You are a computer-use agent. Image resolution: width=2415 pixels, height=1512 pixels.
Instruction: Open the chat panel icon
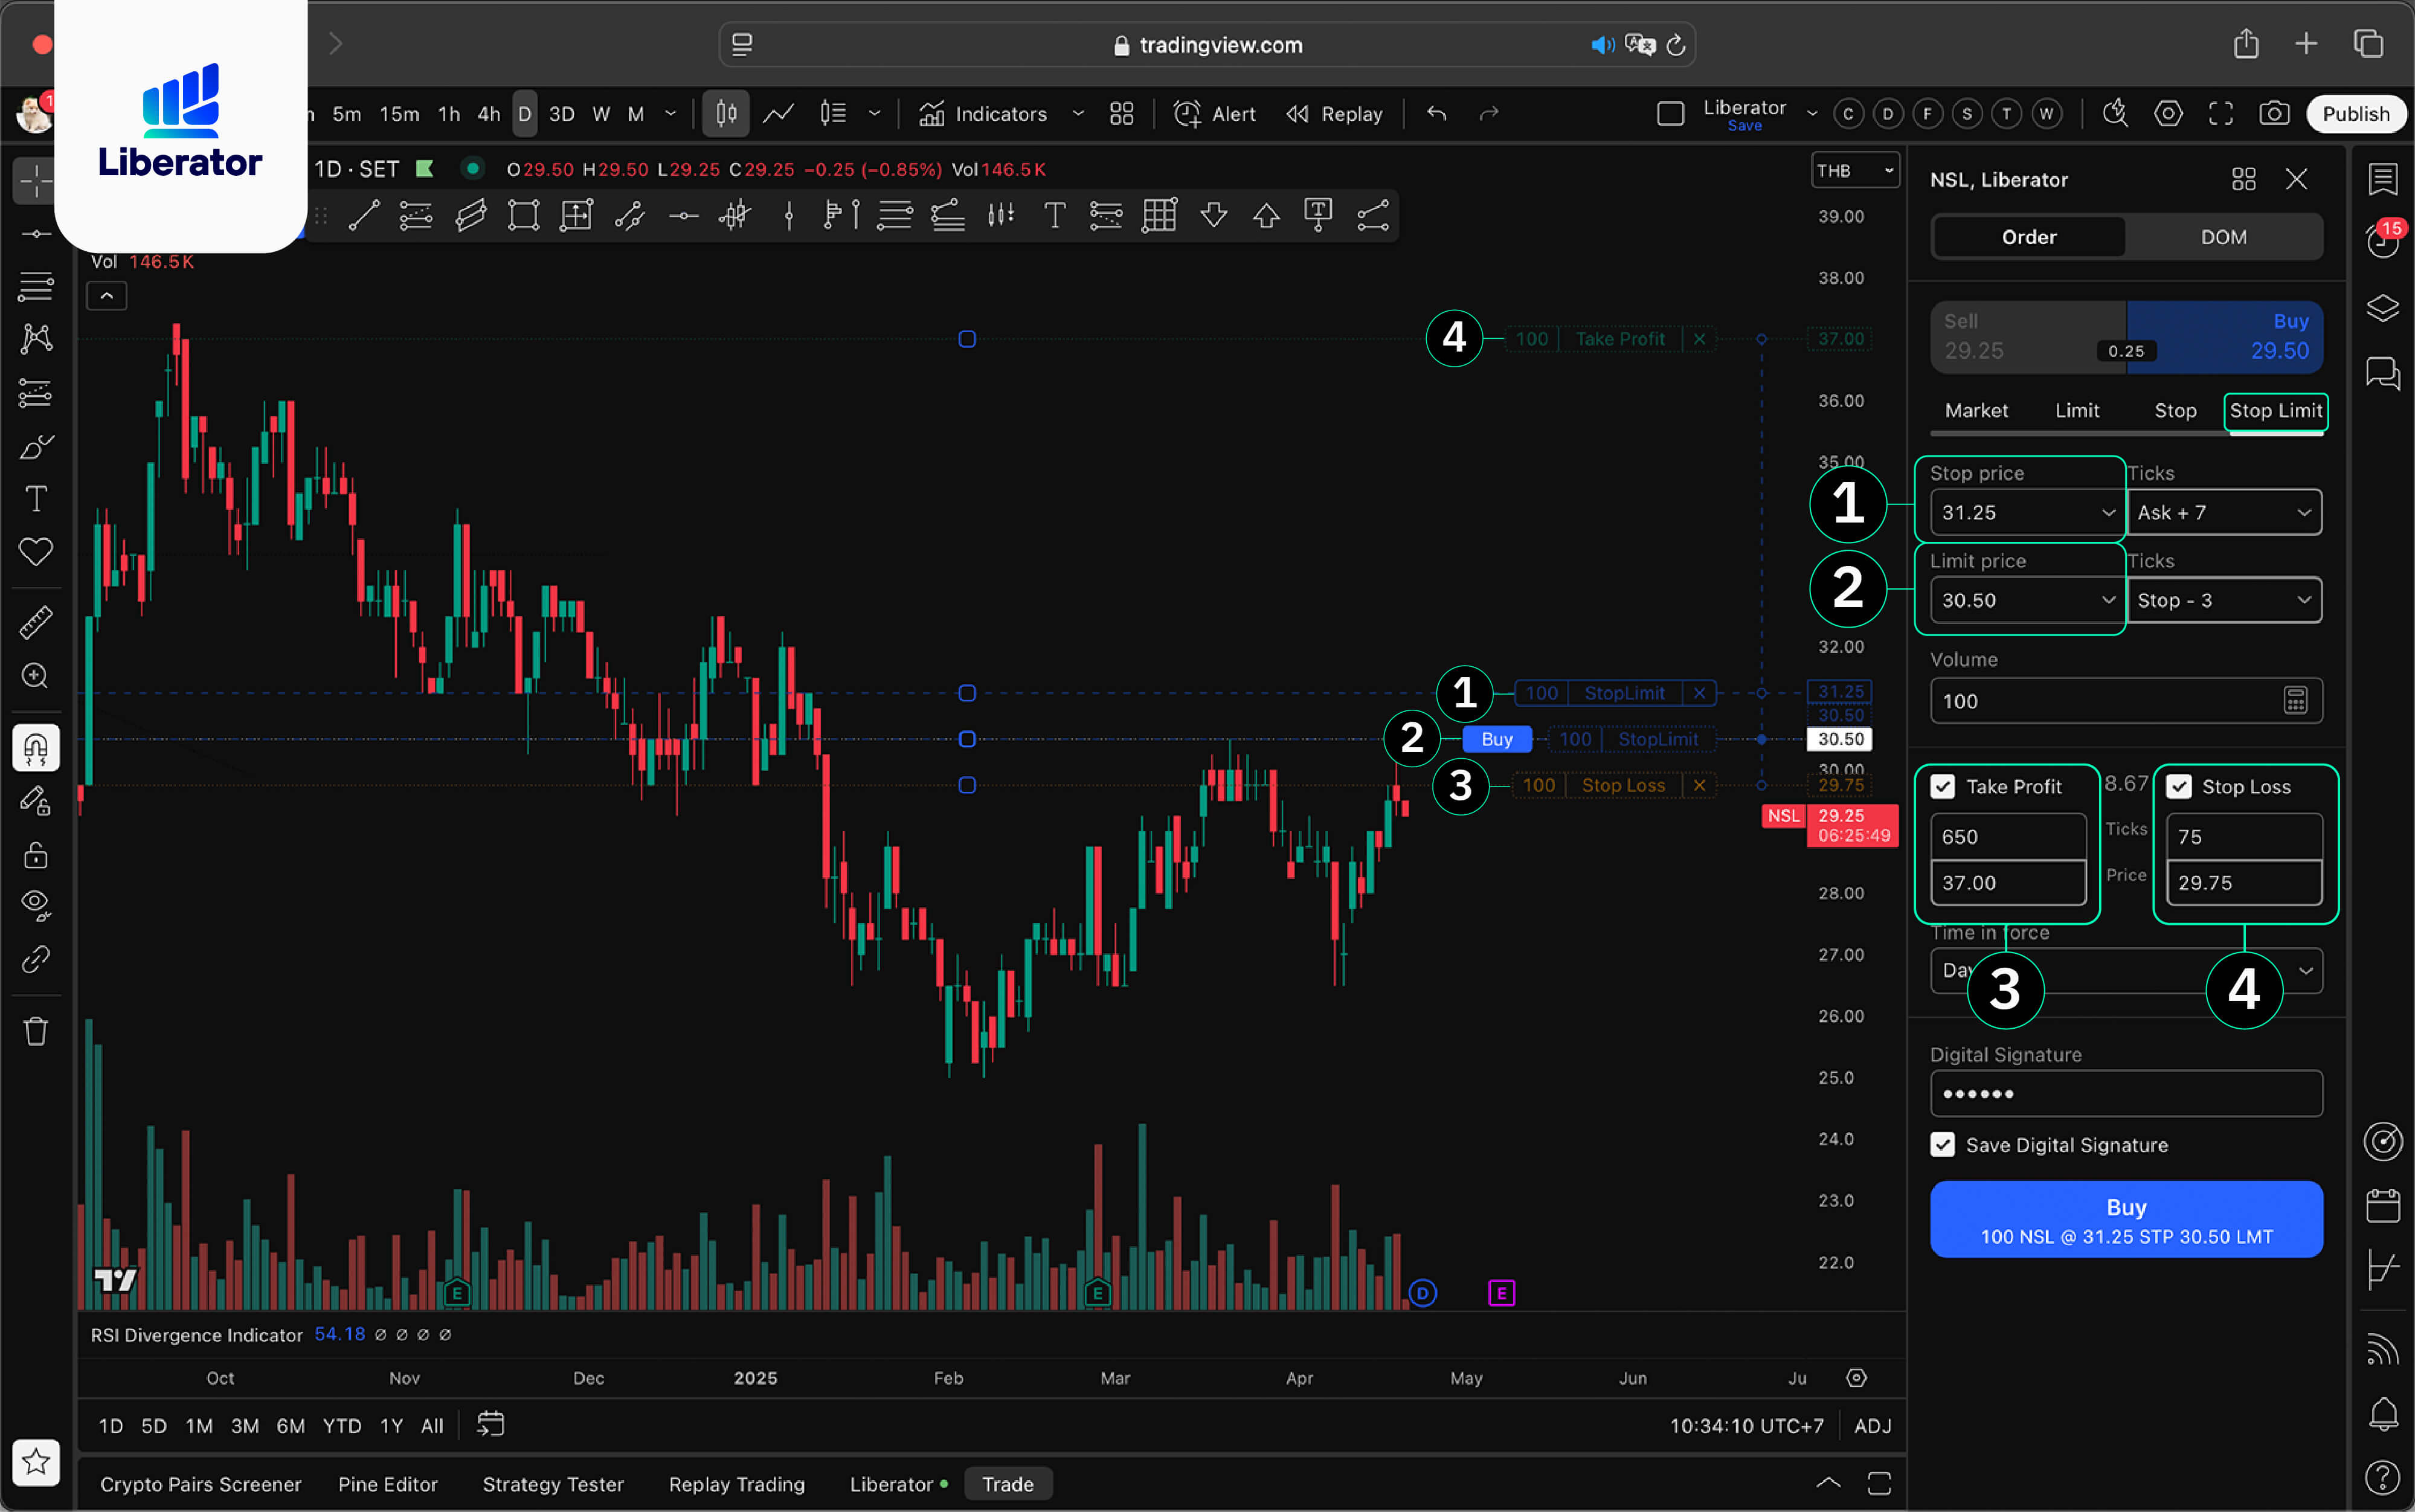point(2382,374)
